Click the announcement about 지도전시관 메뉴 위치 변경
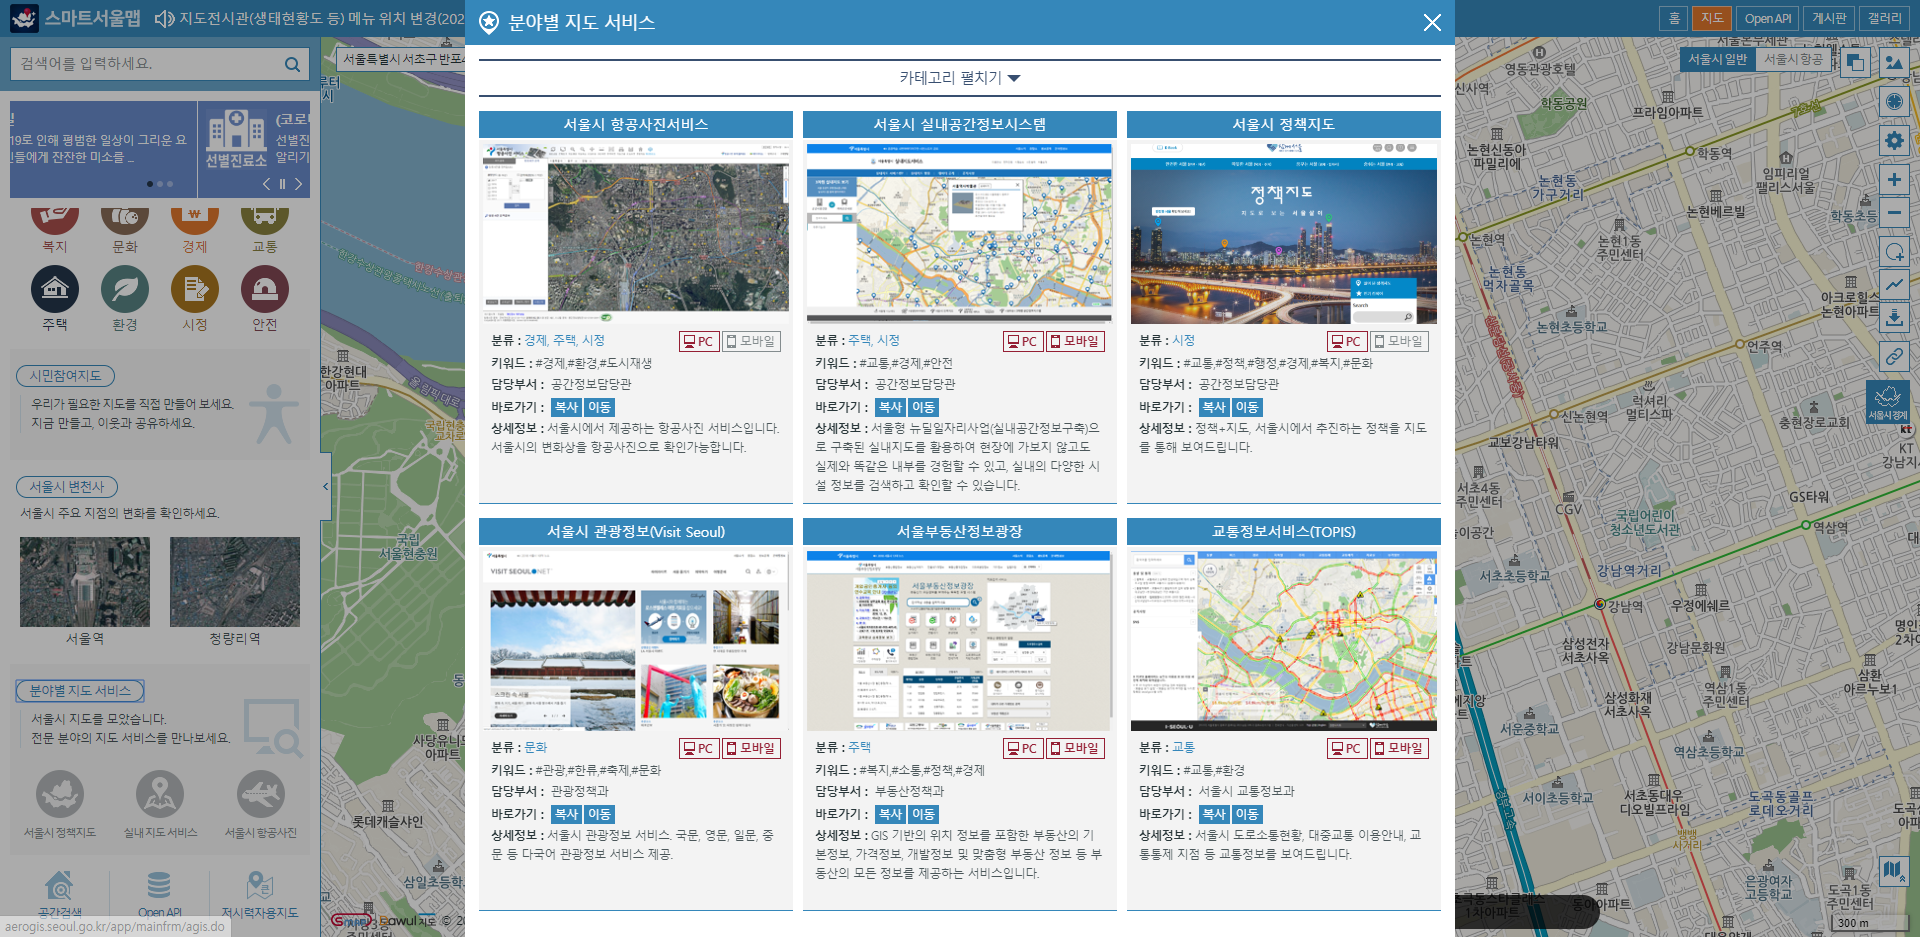Image resolution: width=1920 pixels, height=937 pixels. pos(321,18)
